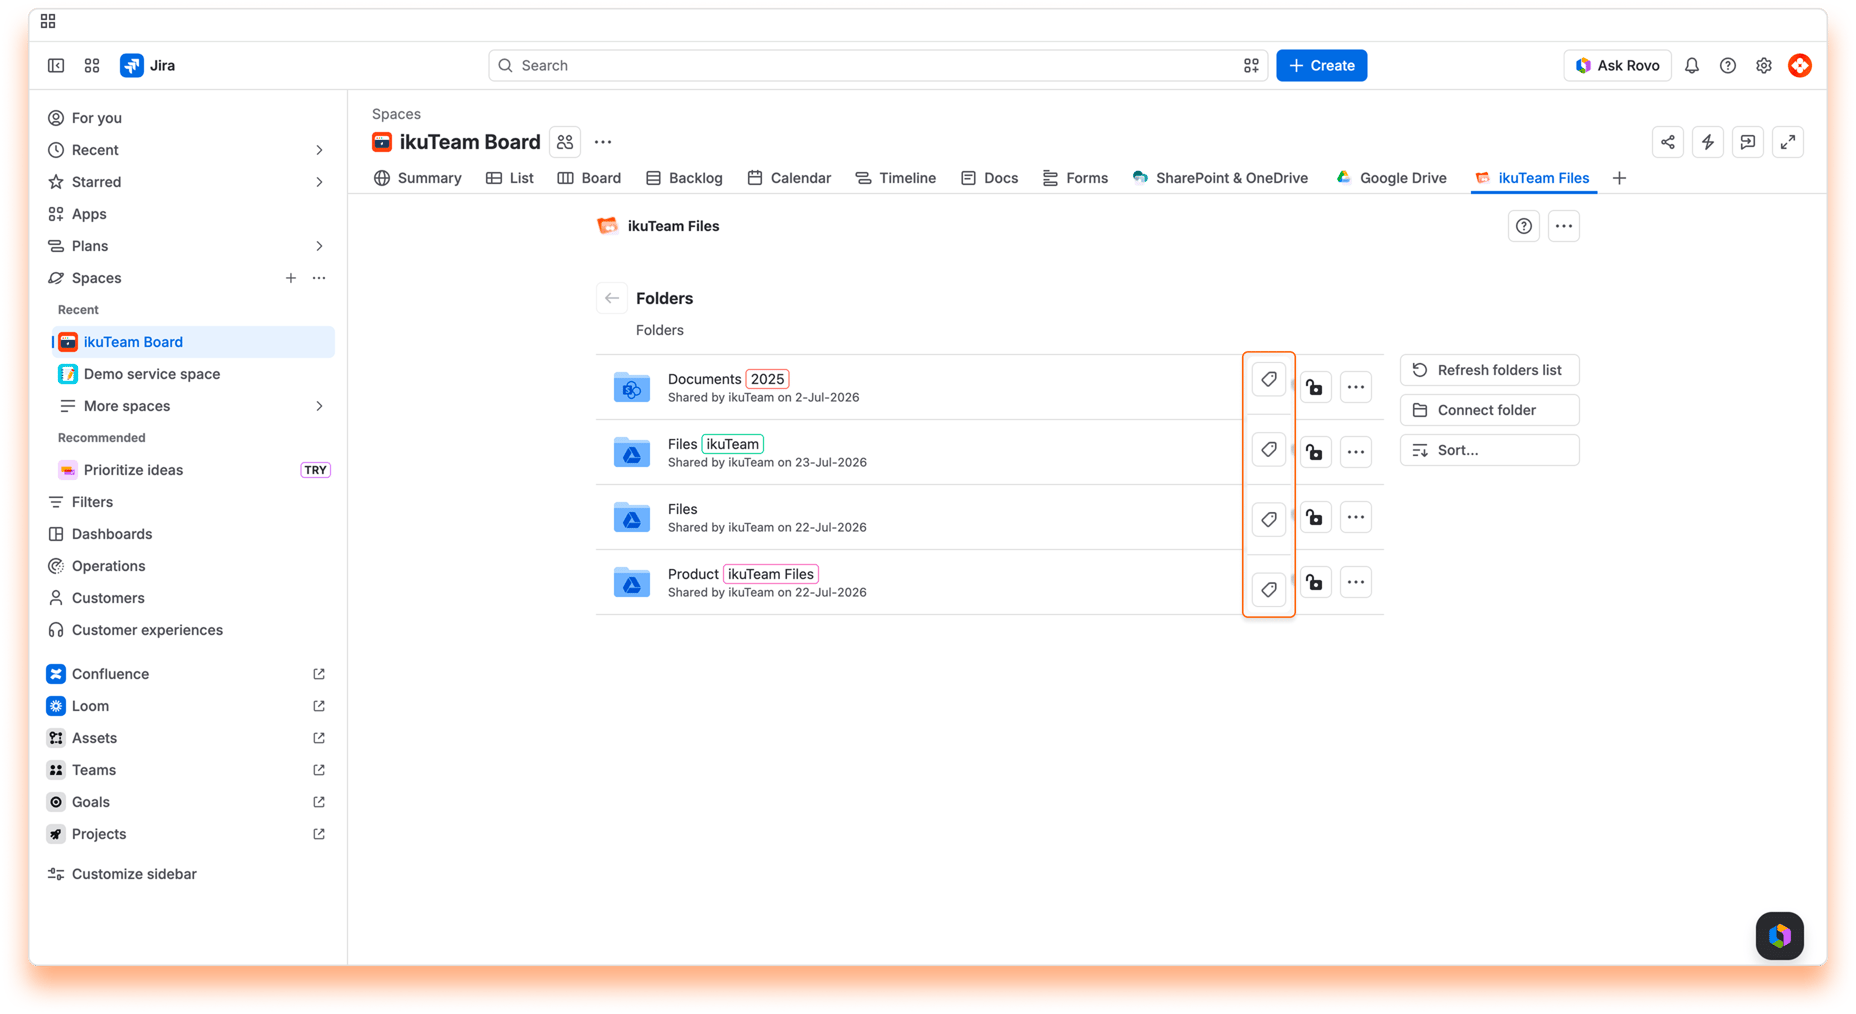Toggle the lock for Product ikuTeam Files folder
1856x1014 pixels.
pyautogui.click(x=1315, y=582)
